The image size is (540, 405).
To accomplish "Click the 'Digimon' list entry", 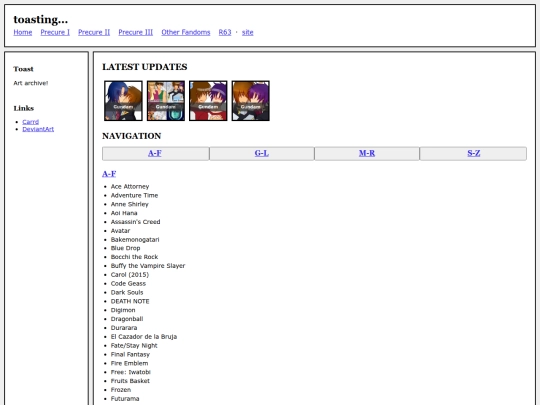I will (123, 310).
